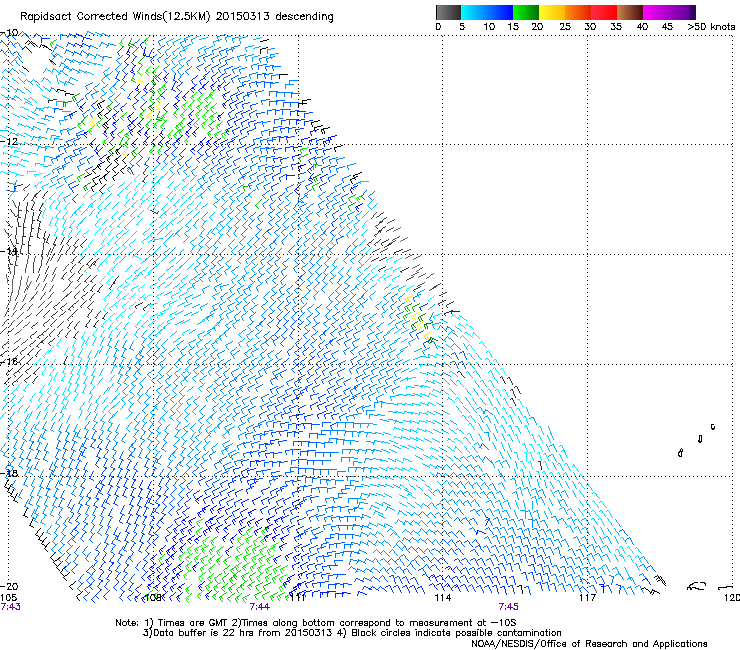
Task: Click the date 20150313 in the title
Action: pos(243,17)
